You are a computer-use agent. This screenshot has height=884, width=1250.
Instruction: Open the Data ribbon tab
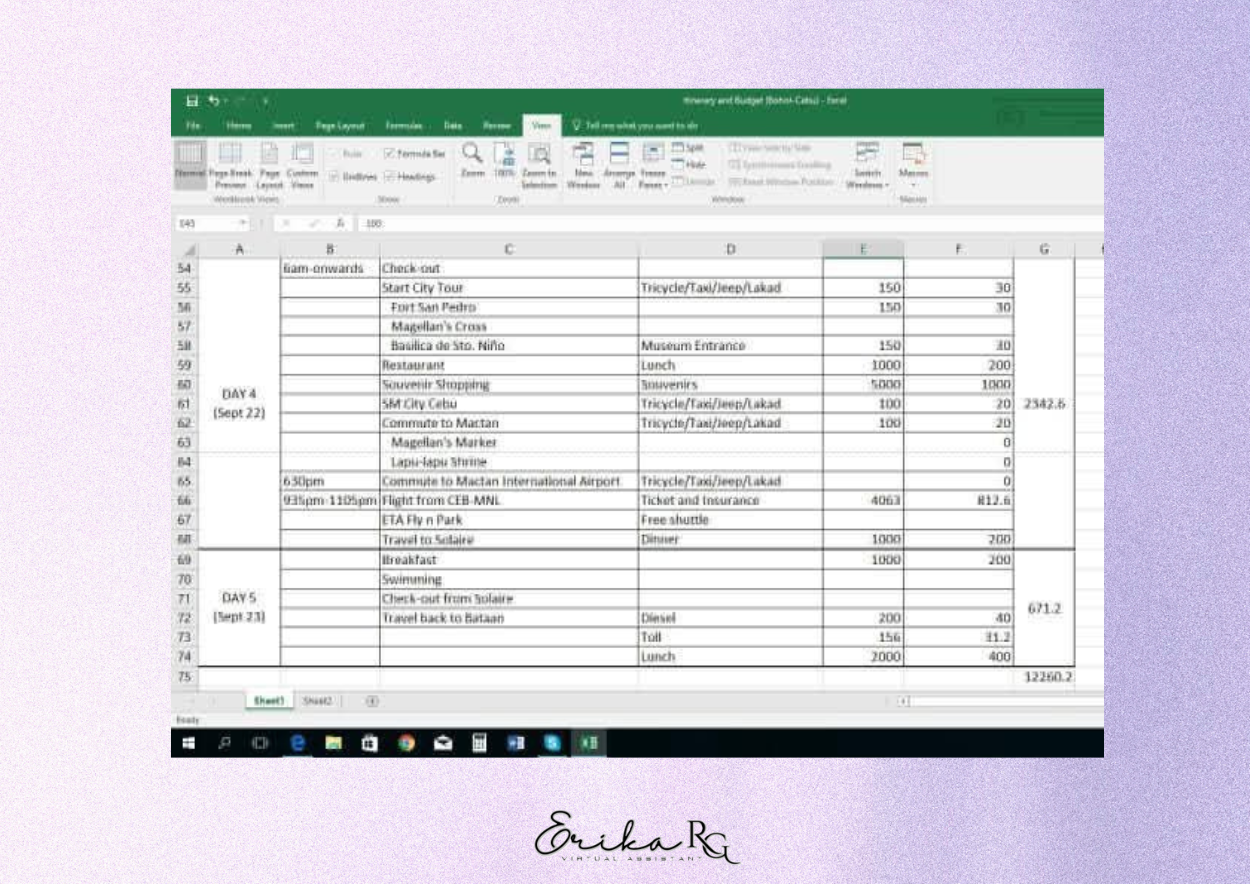point(453,126)
